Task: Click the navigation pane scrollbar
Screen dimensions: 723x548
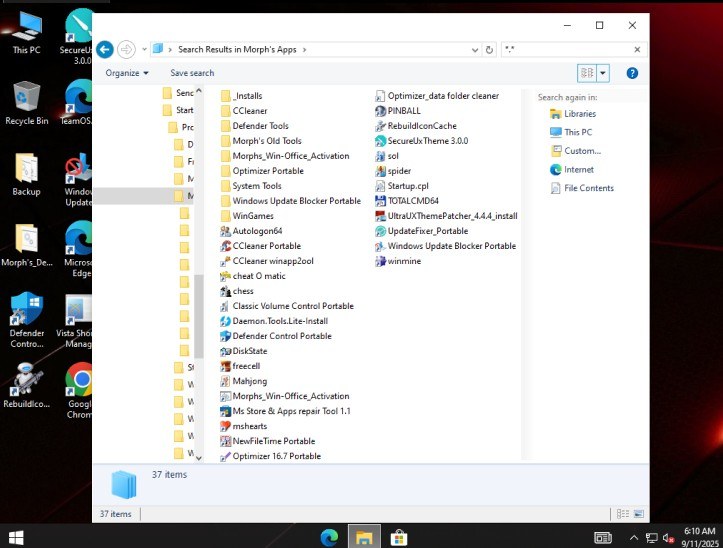Action: [x=199, y=316]
